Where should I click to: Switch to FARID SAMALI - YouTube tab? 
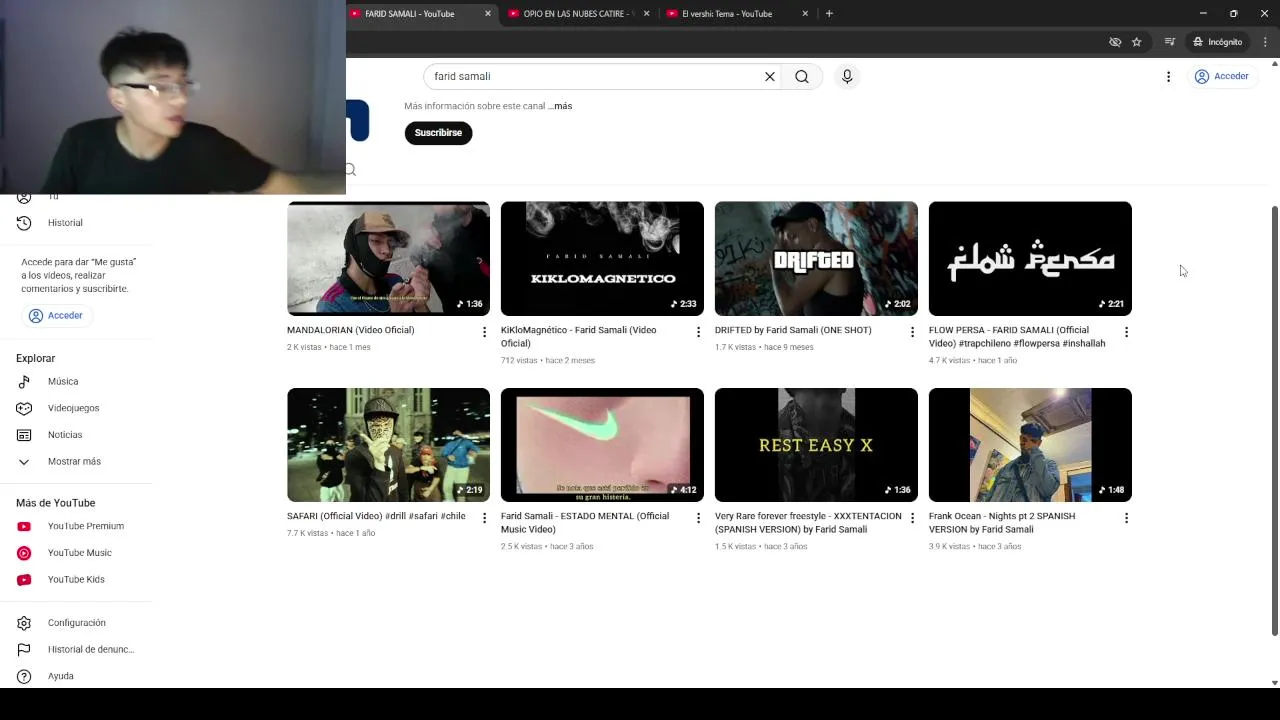411,14
